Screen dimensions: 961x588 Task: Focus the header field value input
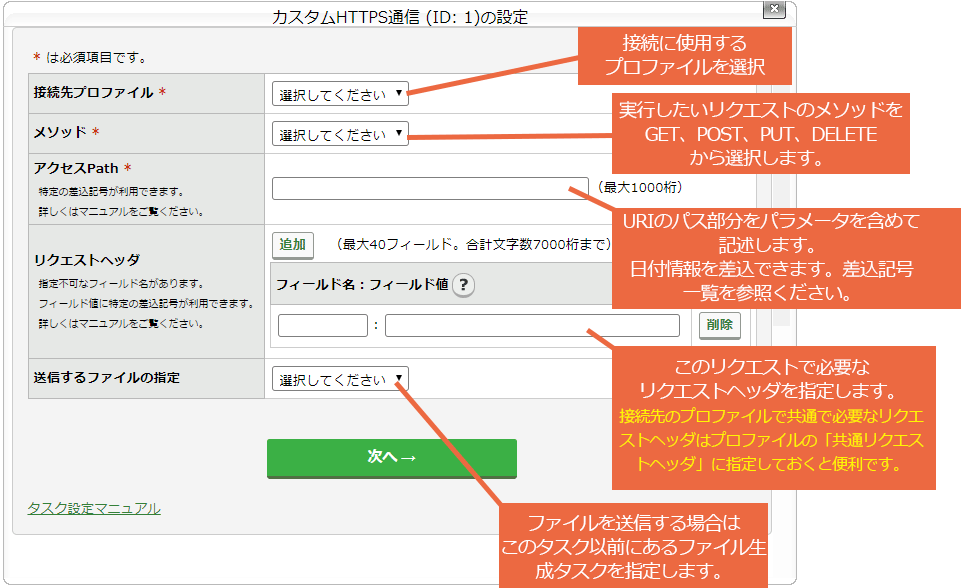click(532, 325)
